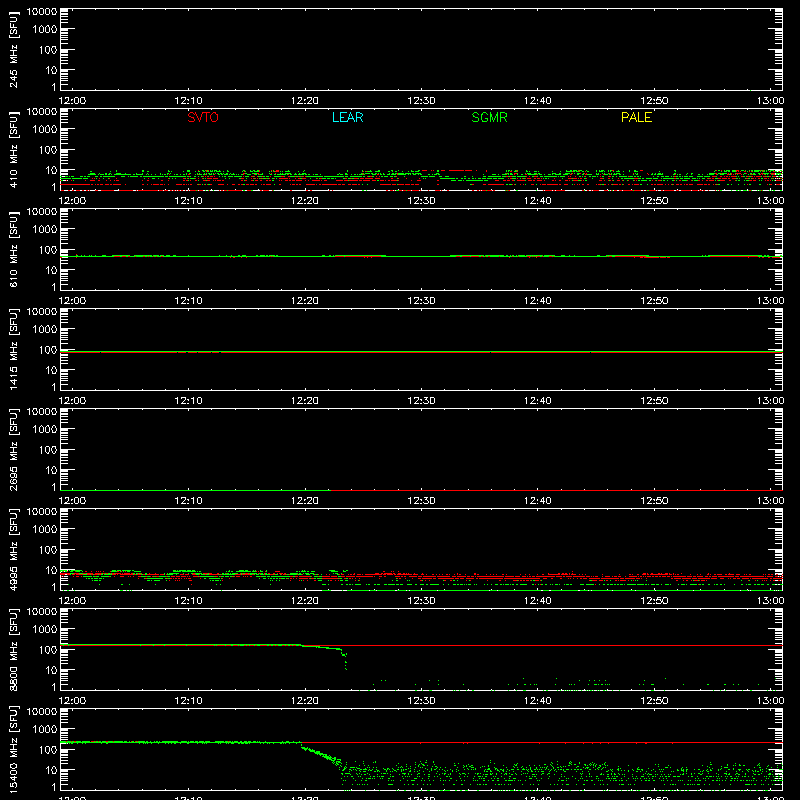Click the 610 MHz panel's 12:50 time label
The image size is (800, 800).
654,301
